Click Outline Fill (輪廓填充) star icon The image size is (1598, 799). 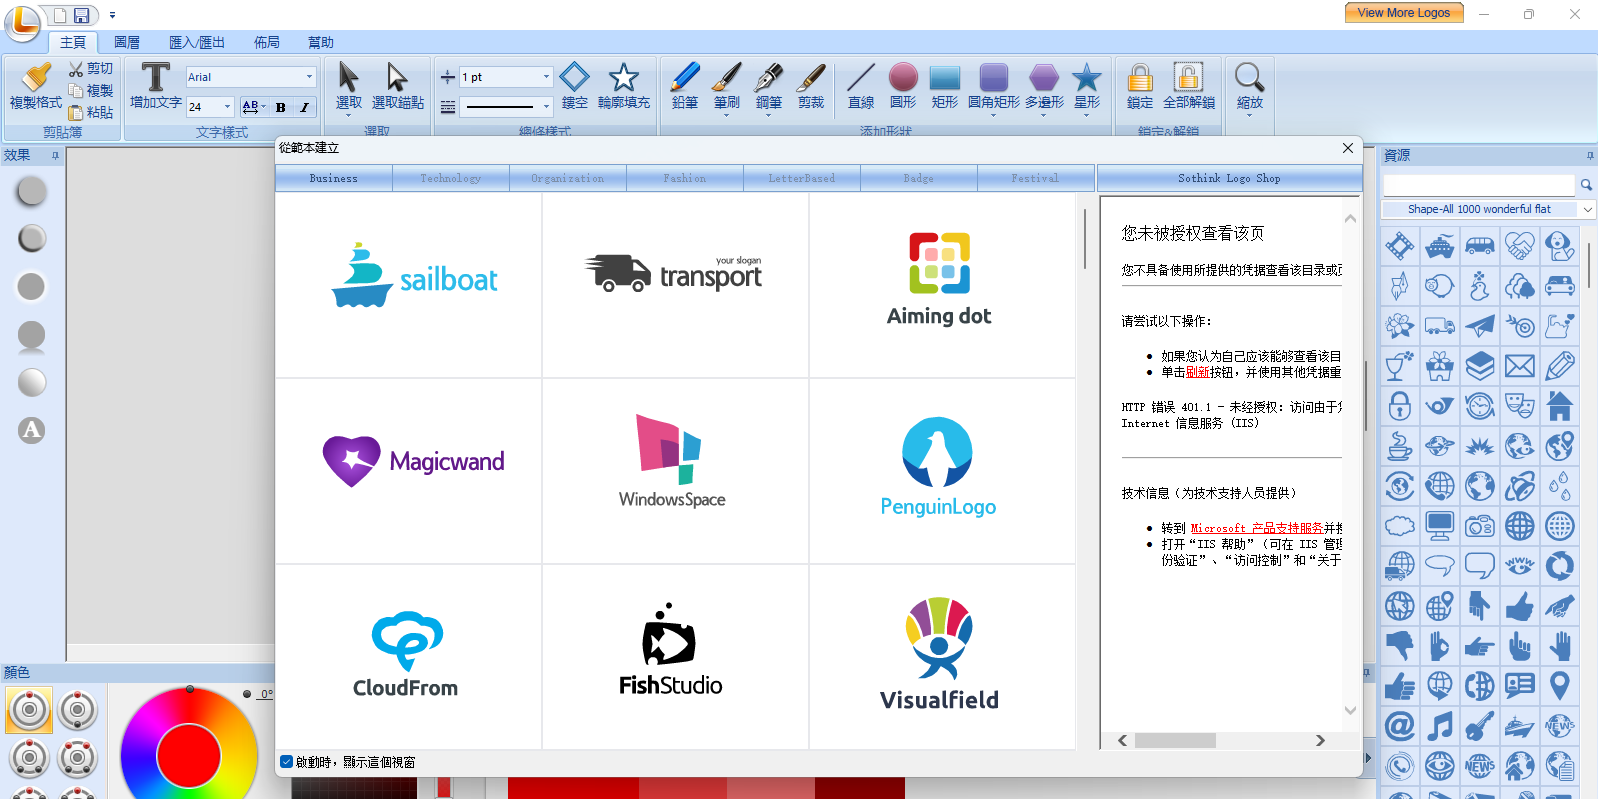click(624, 86)
